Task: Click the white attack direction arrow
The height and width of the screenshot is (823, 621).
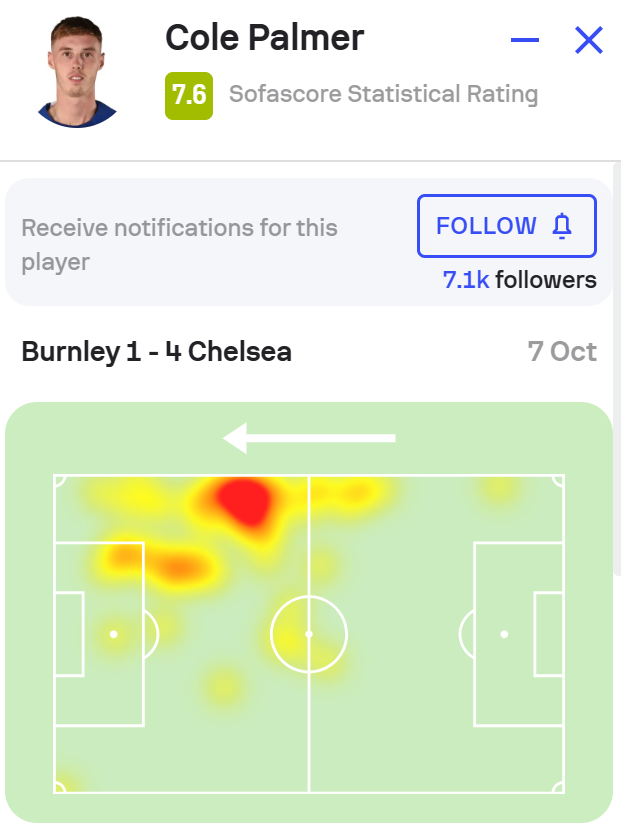Action: coord(310,438)
